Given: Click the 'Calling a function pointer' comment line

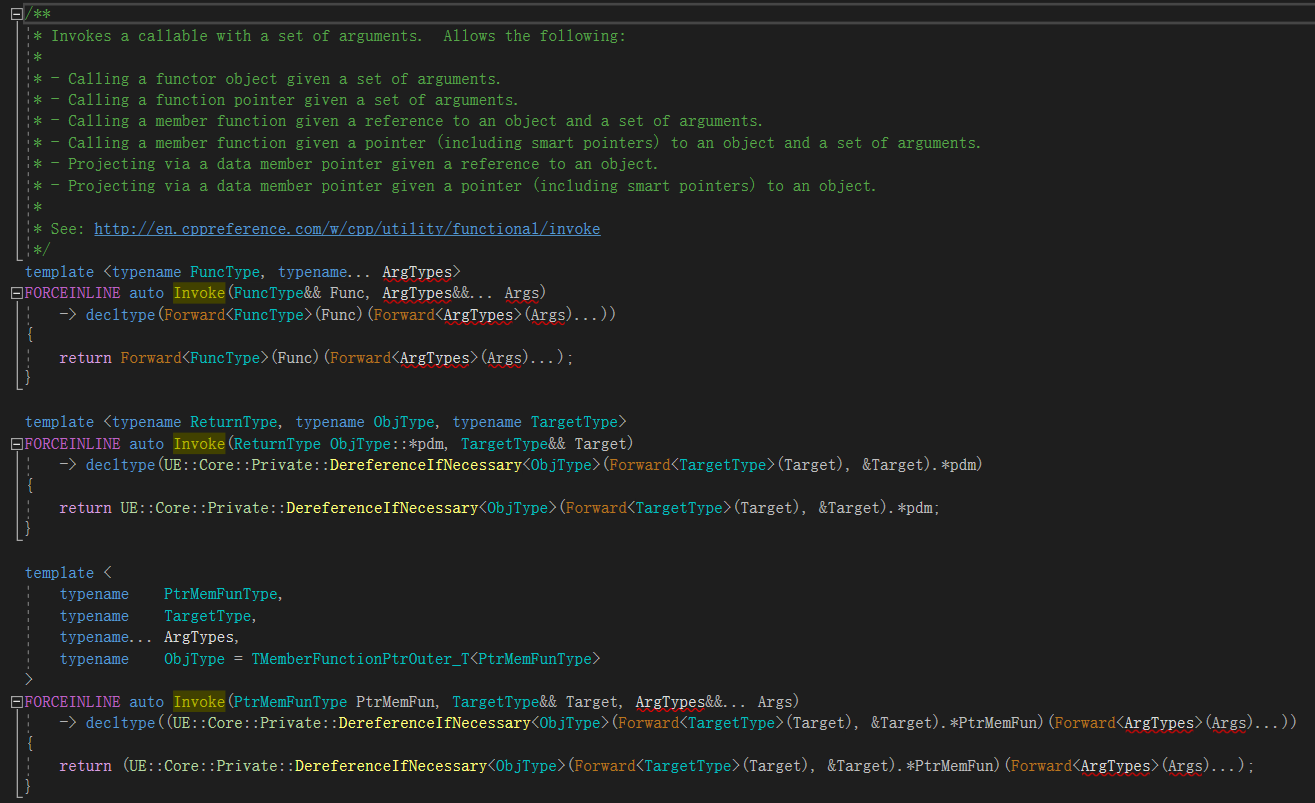Looking at the screenshot, I should [x=293, y=100].
